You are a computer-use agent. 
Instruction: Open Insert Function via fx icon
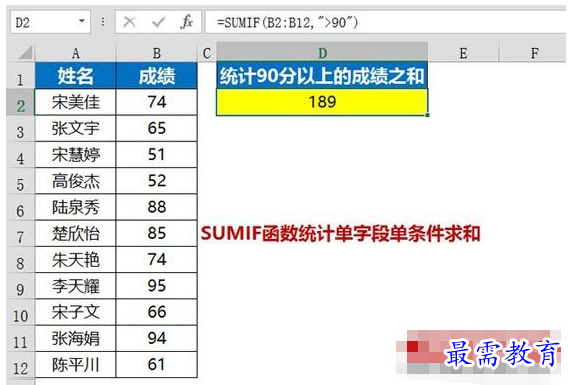pos(186,22)
